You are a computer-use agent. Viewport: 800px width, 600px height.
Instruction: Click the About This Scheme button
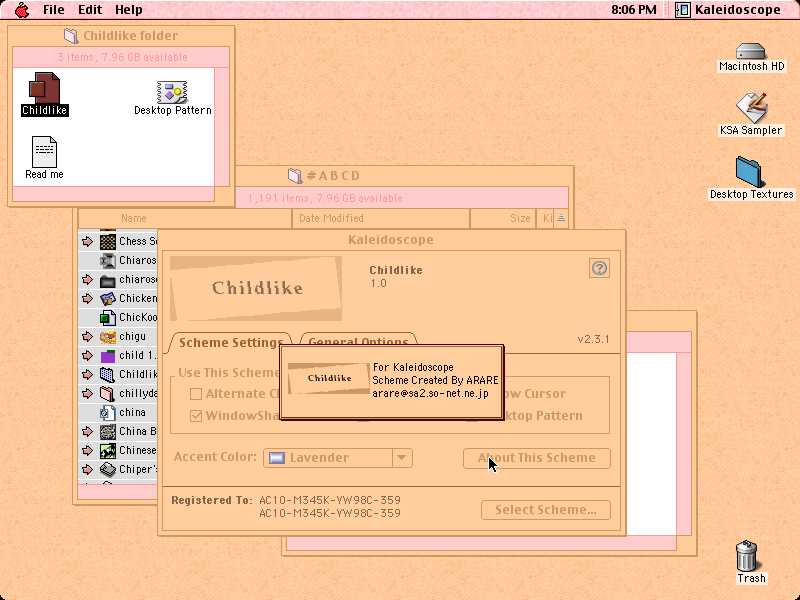coord(537,458)
